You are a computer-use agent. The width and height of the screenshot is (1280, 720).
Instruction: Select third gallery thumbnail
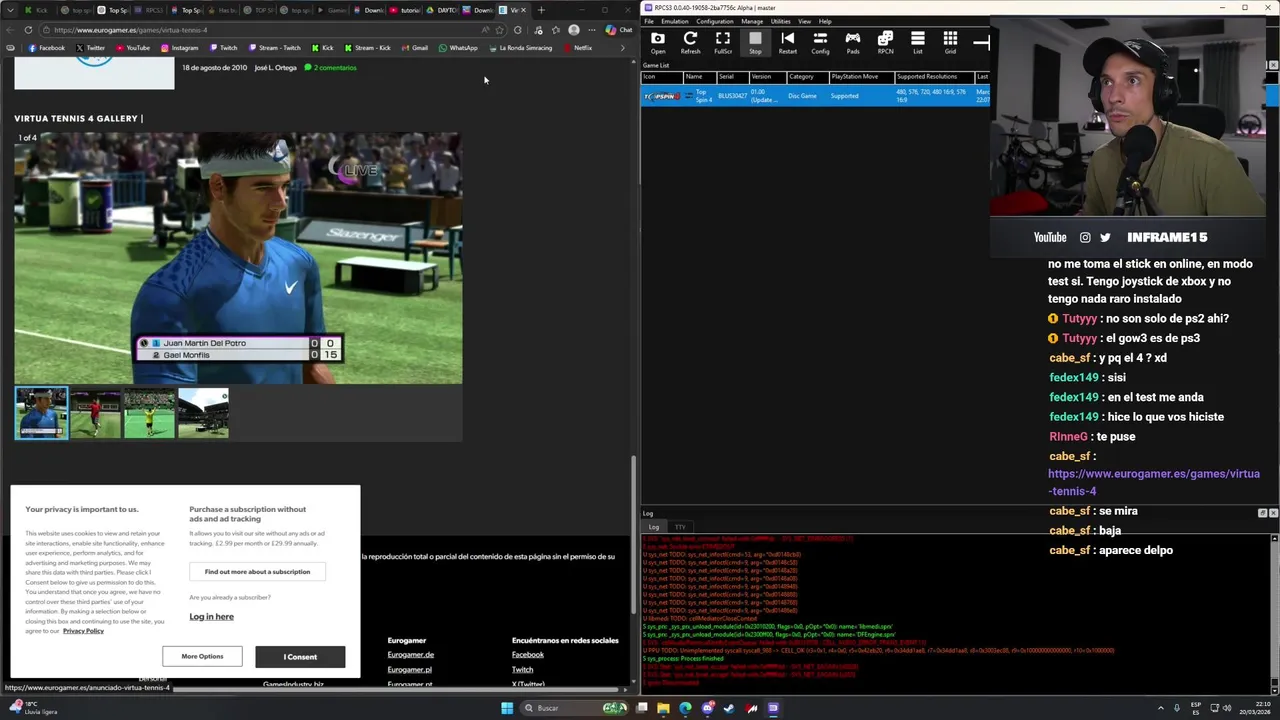(149, 413)
